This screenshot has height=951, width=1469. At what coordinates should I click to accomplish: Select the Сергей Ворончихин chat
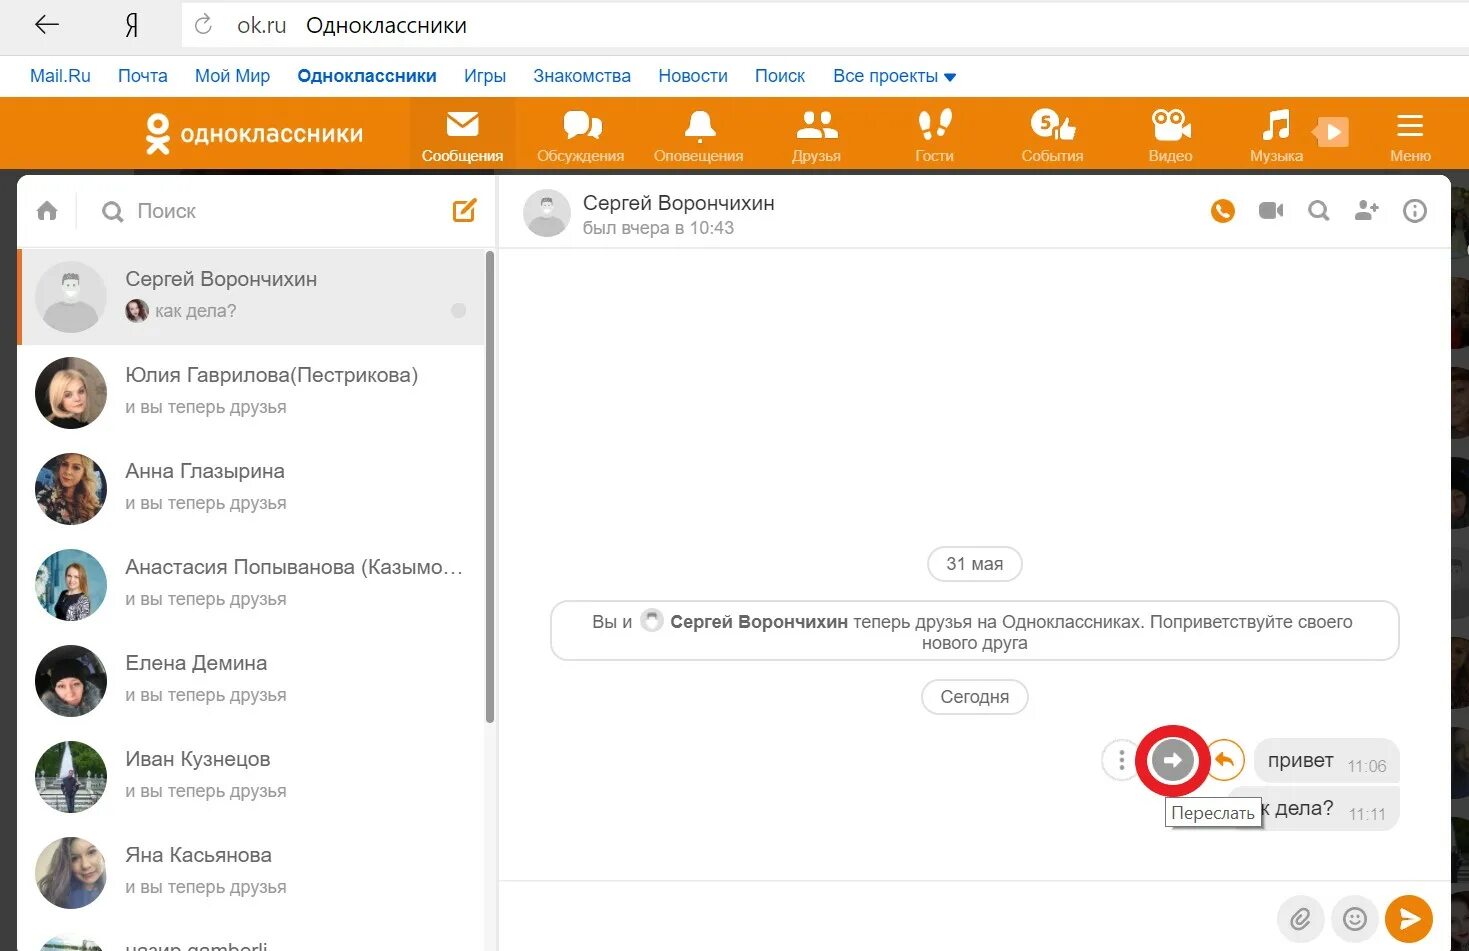251,297
